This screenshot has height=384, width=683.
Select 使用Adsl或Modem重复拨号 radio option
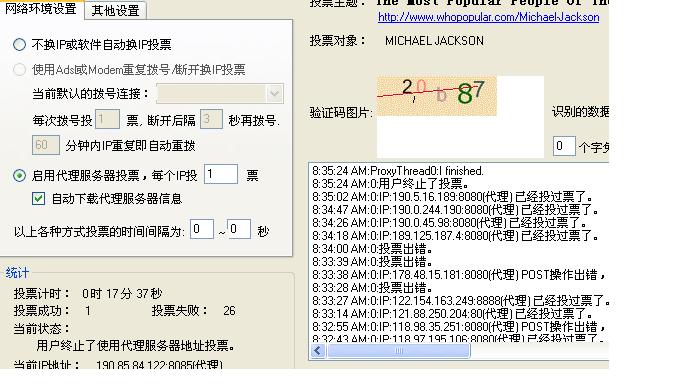tap(19, 69)
